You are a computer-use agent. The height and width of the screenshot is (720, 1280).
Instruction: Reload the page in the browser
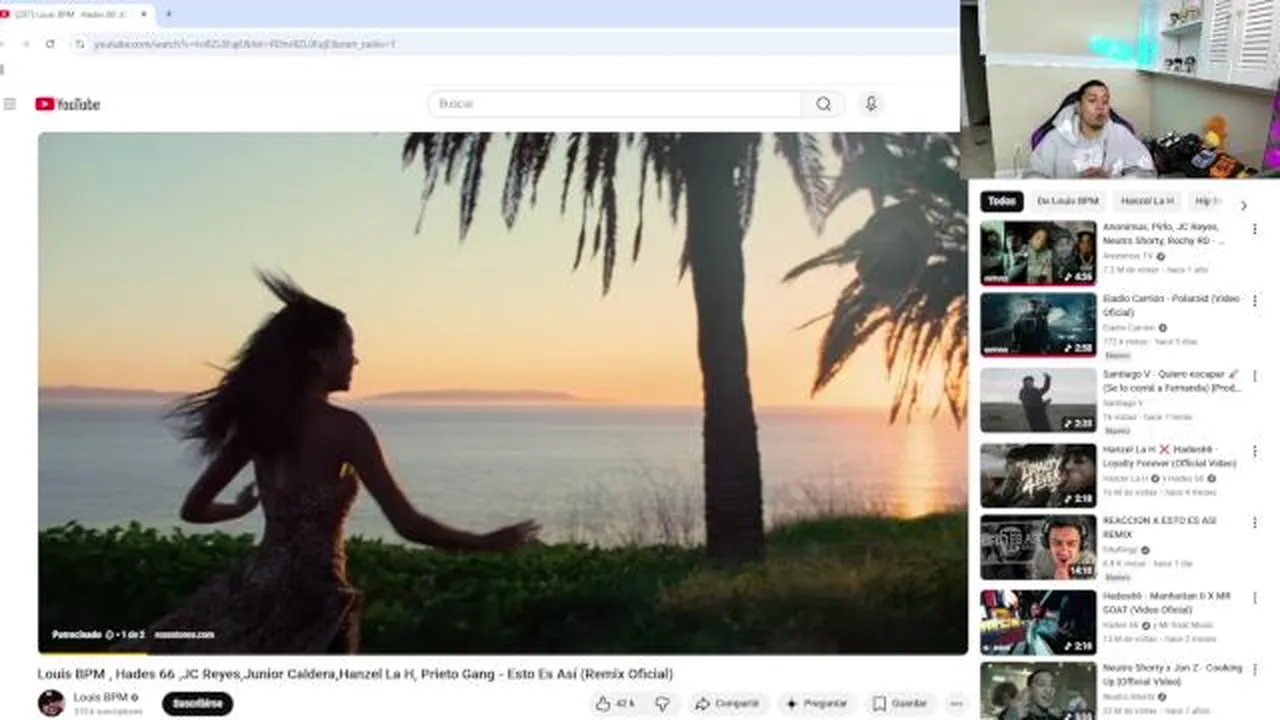point(50,44)
